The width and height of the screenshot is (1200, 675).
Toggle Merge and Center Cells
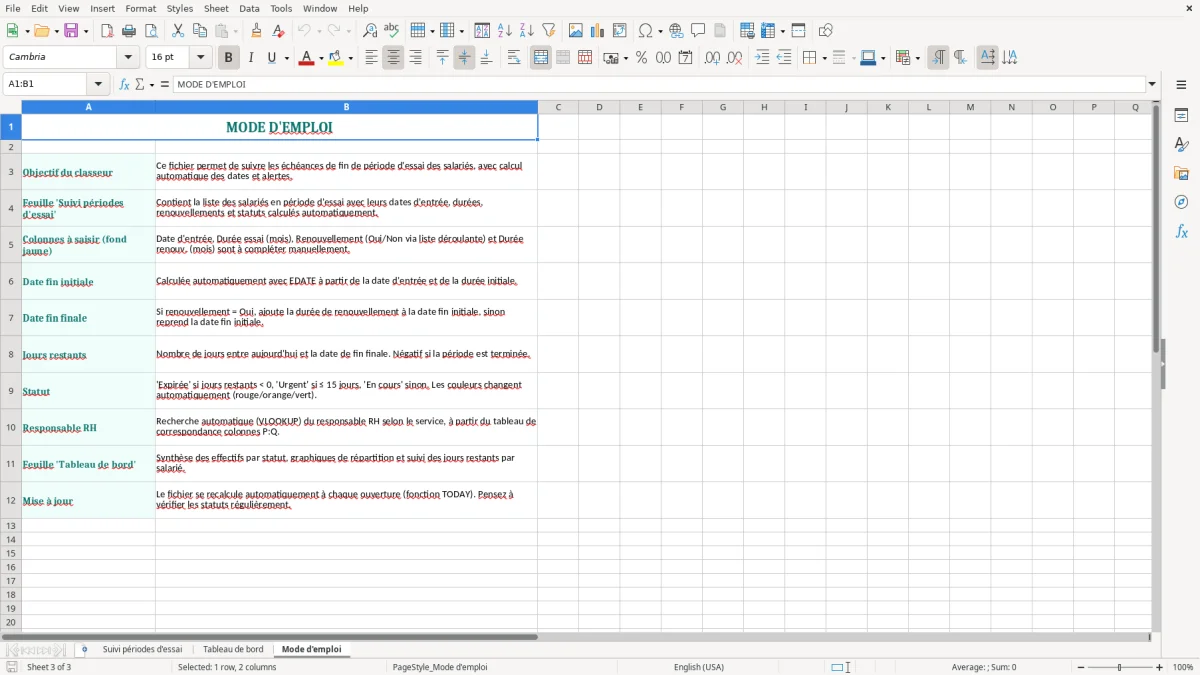pos(541,58)
